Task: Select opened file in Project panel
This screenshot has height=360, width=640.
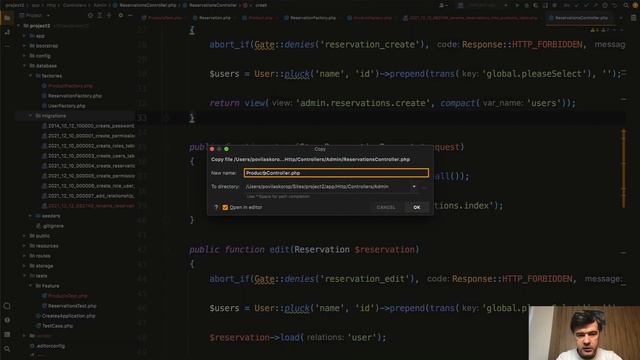Action: pyautogui.click(x=90, y=16)
